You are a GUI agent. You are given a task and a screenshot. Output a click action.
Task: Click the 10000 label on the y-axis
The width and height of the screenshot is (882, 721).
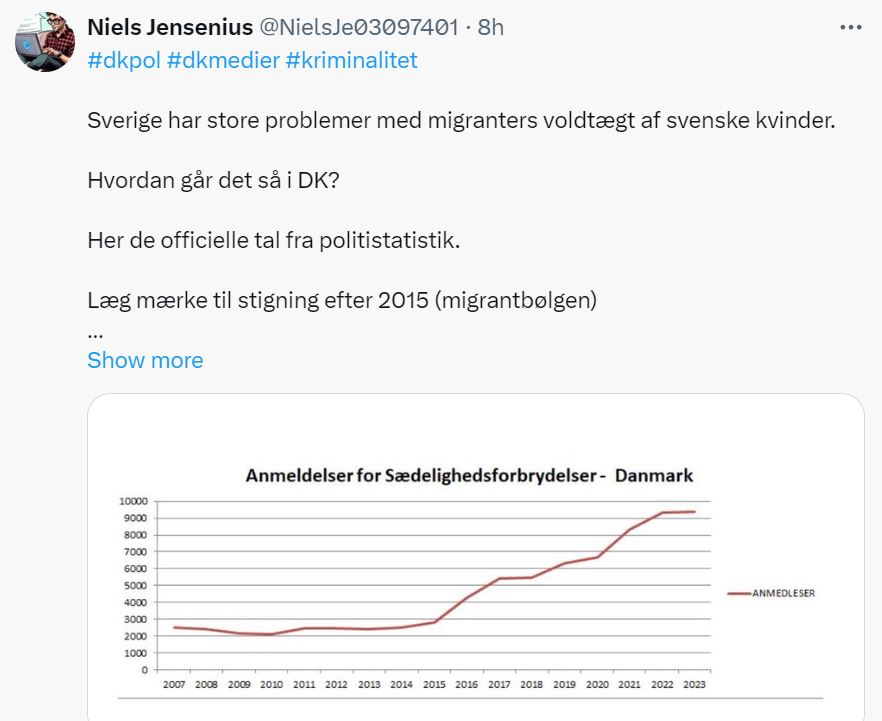click(x=133, y=501)
